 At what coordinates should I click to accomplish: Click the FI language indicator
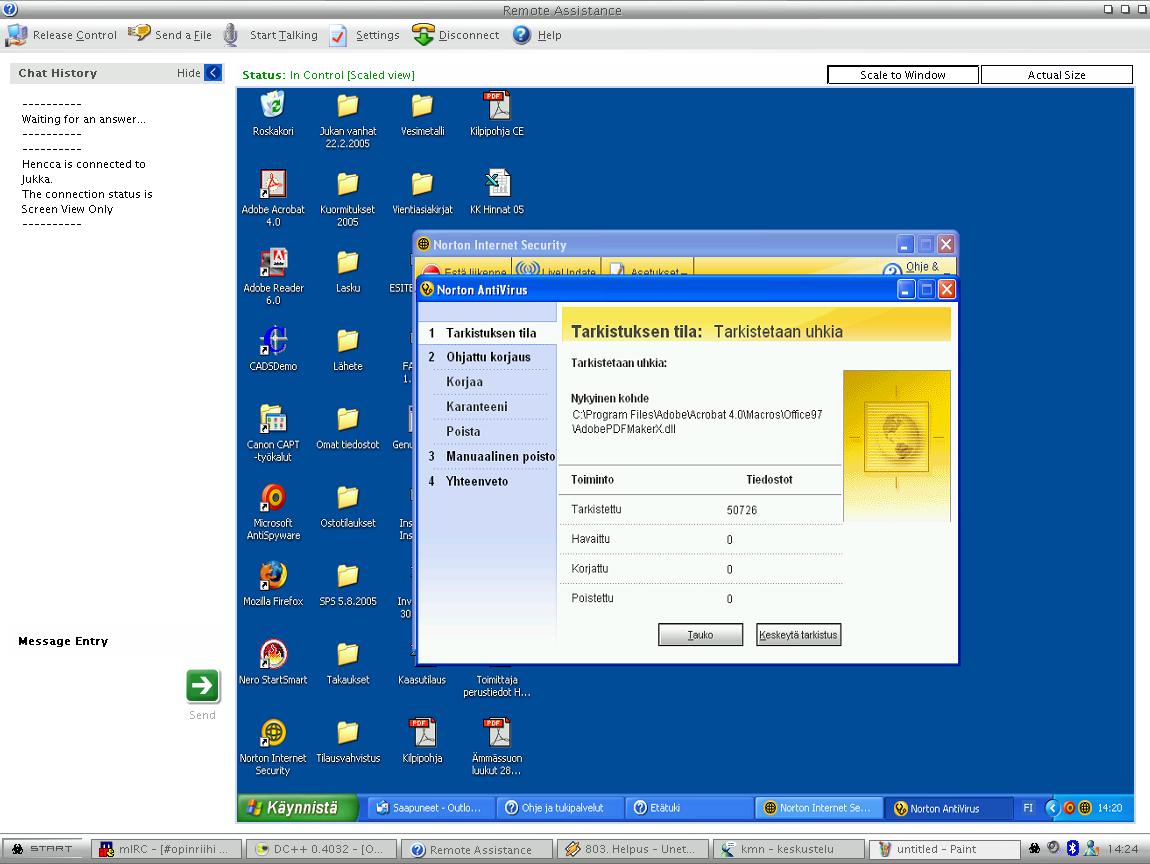tap(1028, 808)
